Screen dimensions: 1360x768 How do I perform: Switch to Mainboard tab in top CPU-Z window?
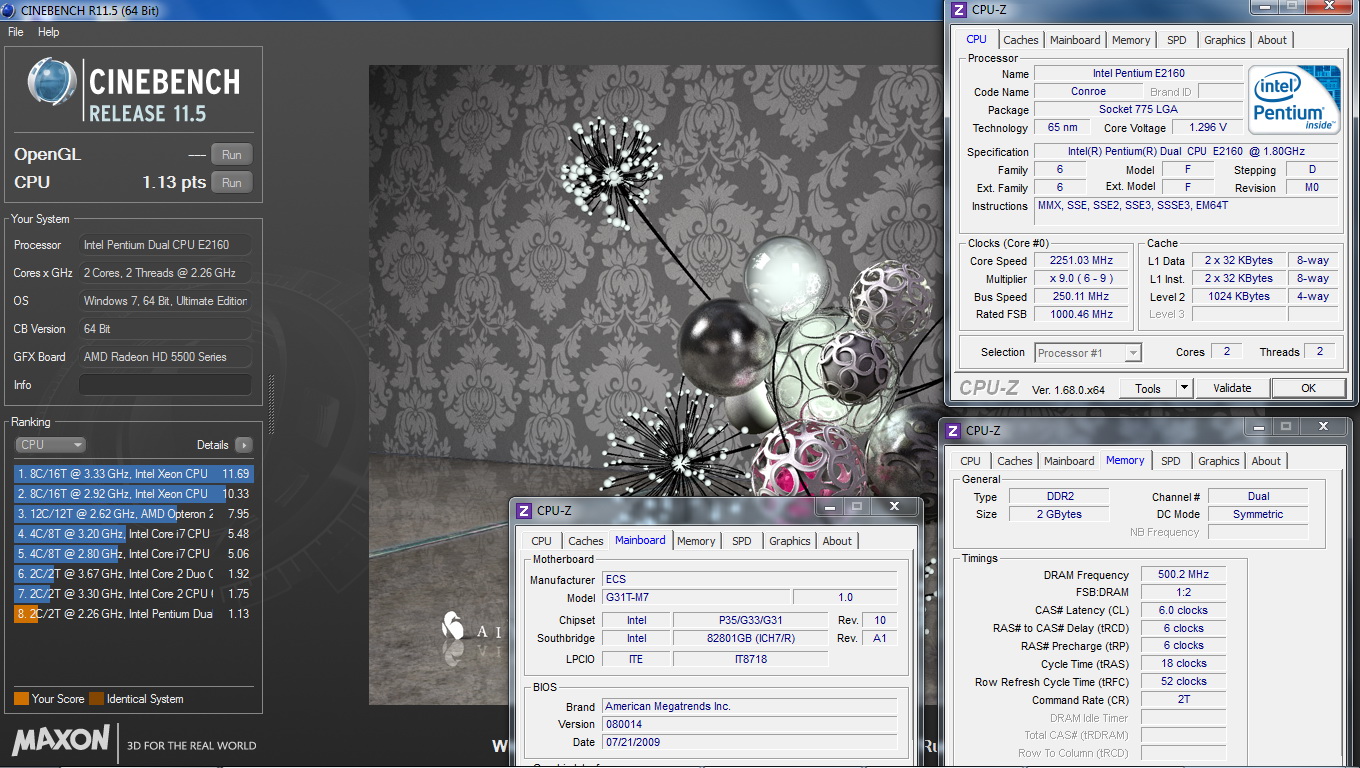click(x=1075, y=40)
